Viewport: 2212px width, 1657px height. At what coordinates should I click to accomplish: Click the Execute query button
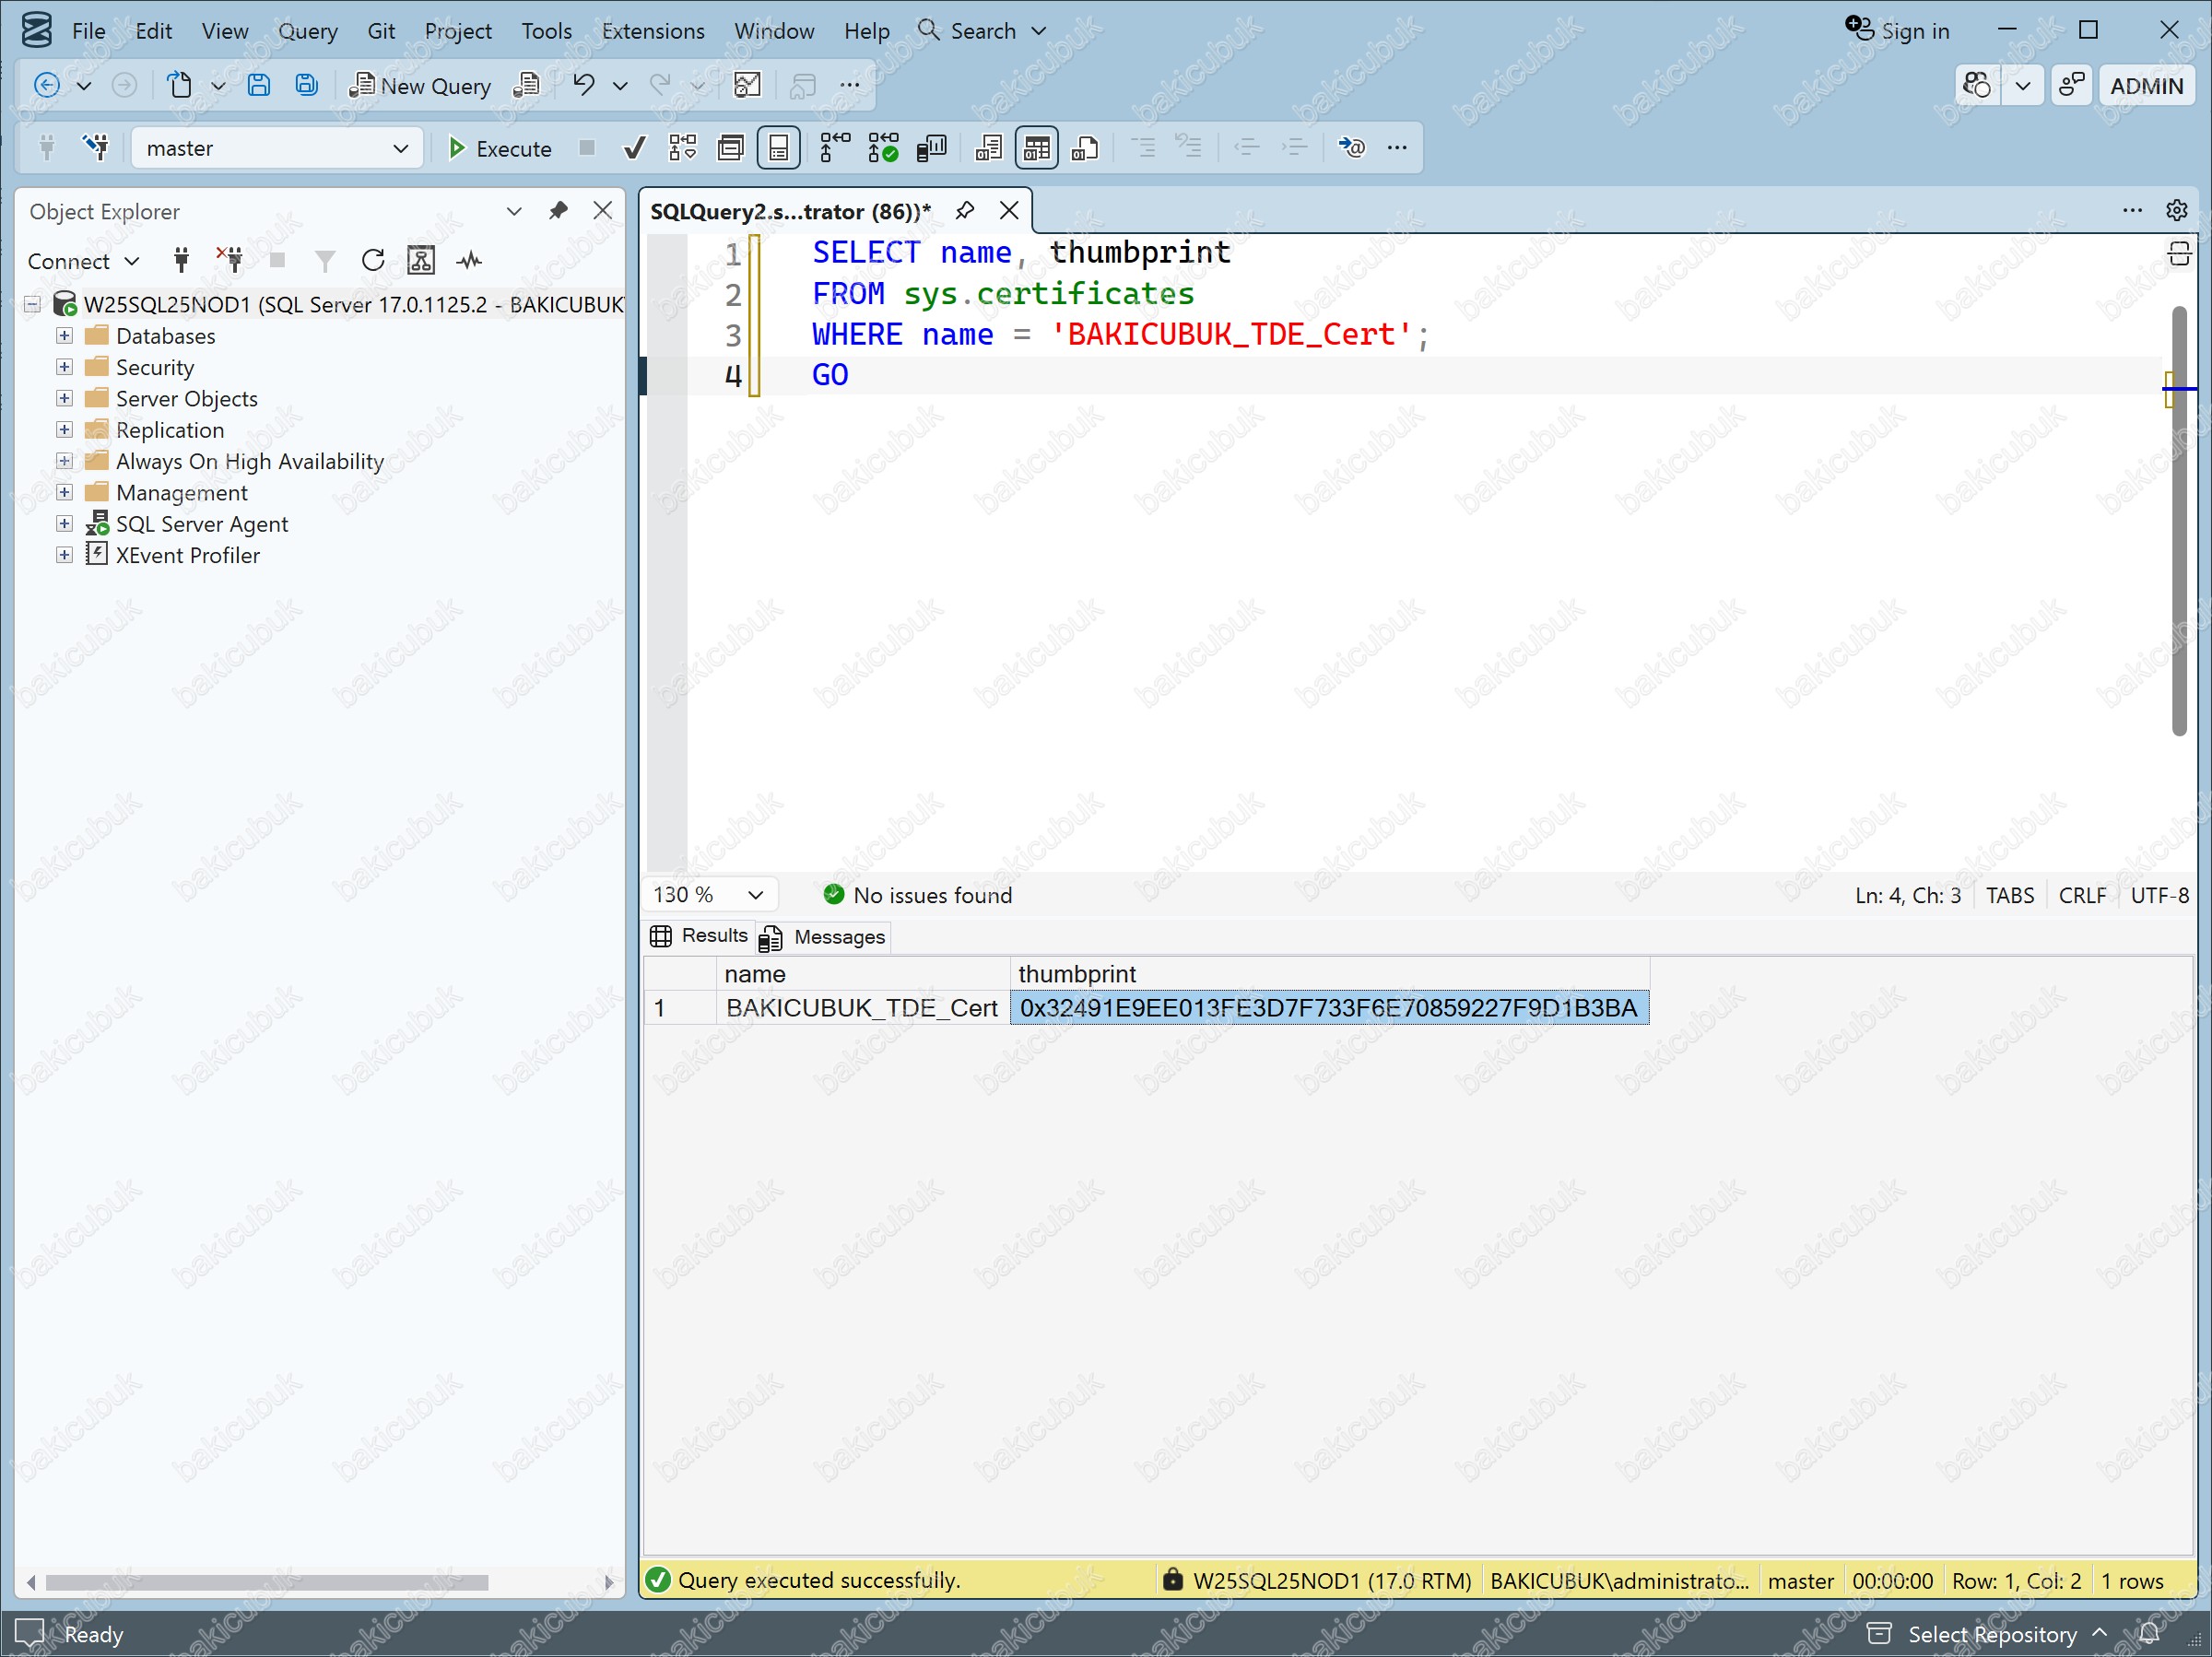[499, 148]
